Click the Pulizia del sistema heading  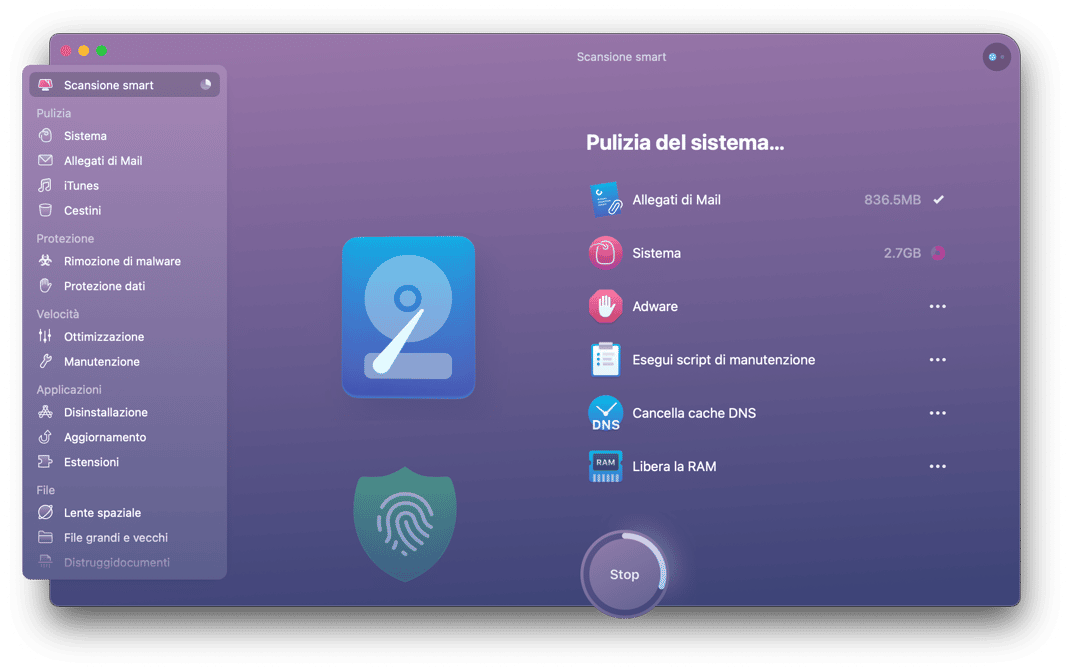coord(685,142)
